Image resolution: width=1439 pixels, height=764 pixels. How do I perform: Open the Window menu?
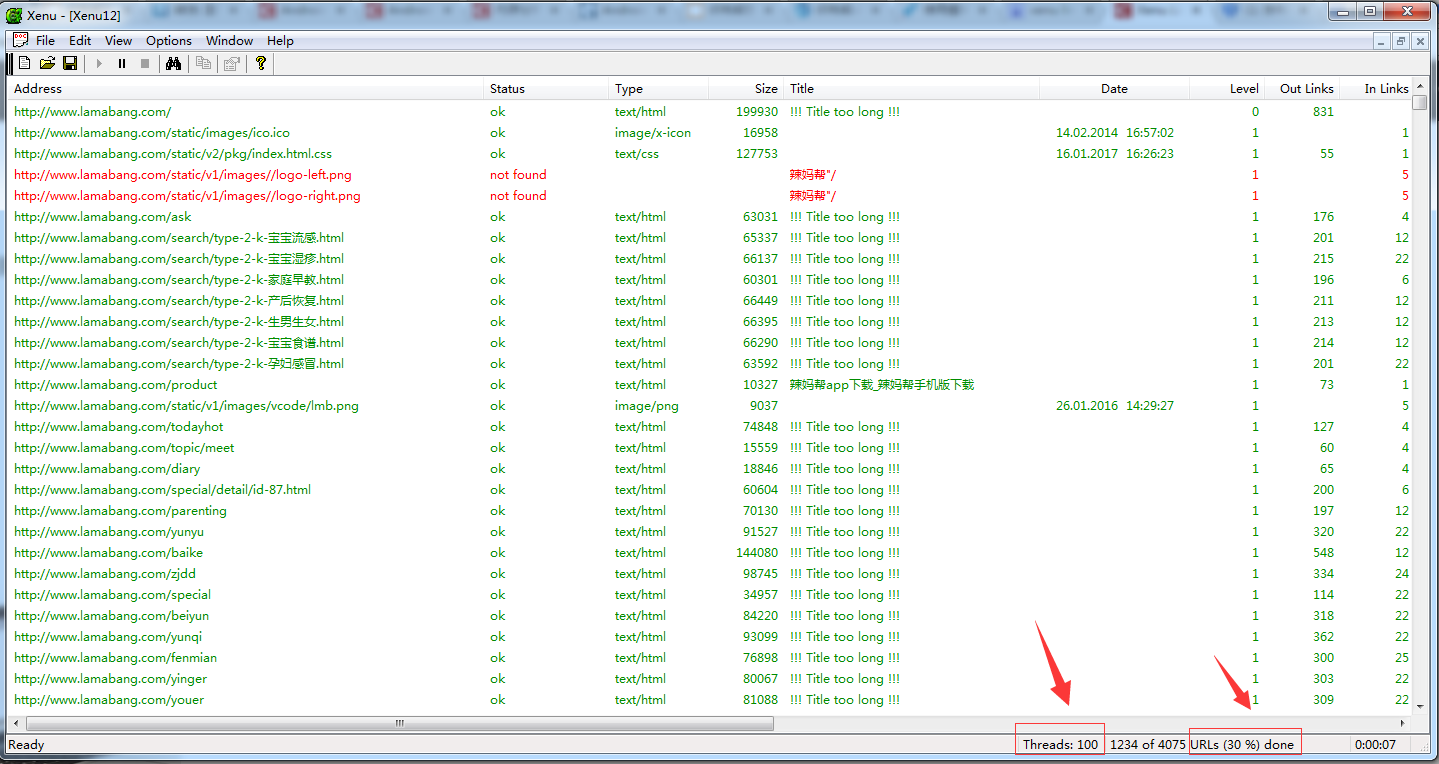point(229,40)
